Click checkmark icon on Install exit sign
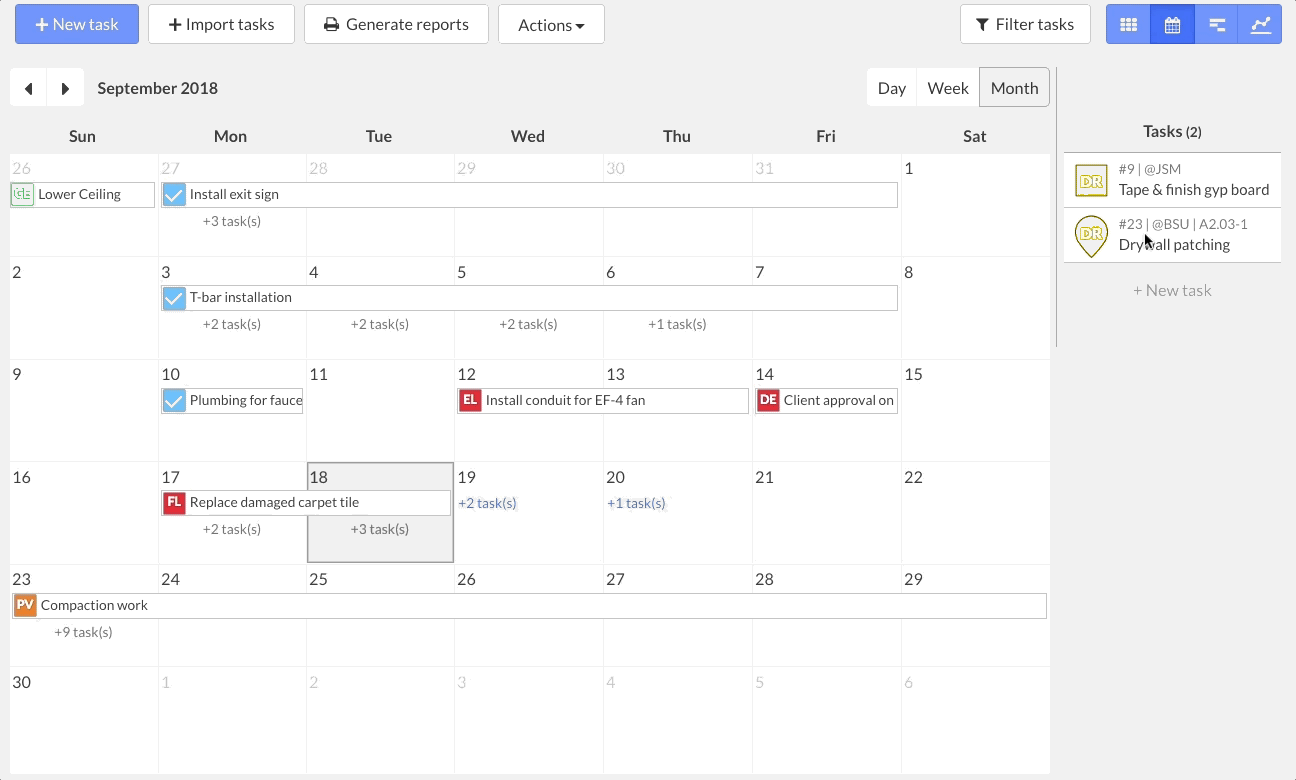Viewport: 1296px width, 780px height. (x=174, y=194)
